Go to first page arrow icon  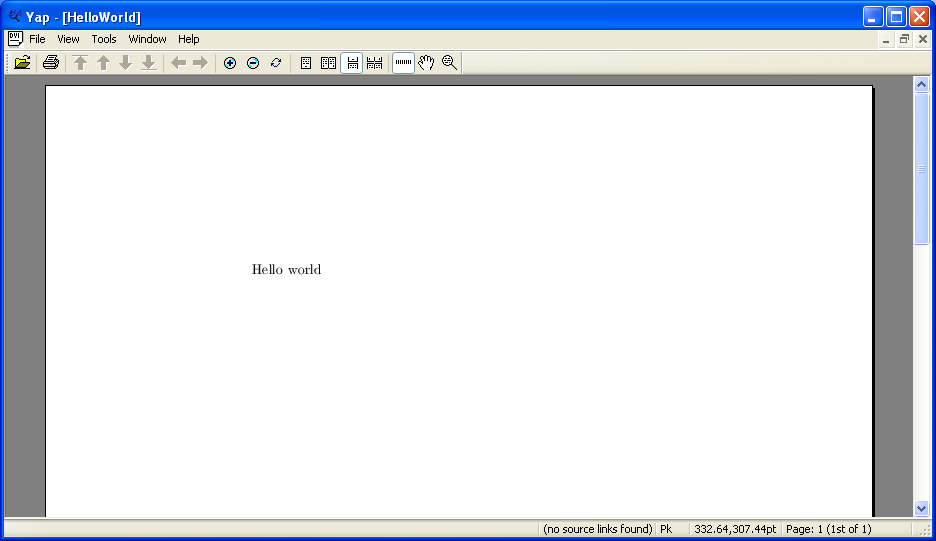(81, 63)
